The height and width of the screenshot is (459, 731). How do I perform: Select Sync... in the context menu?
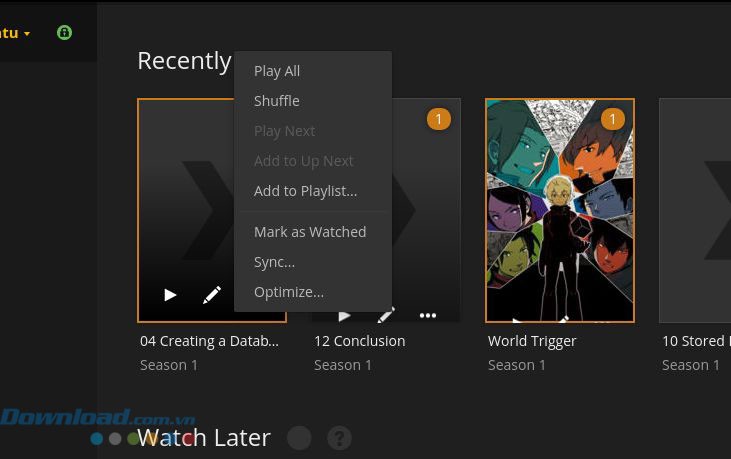274,262
